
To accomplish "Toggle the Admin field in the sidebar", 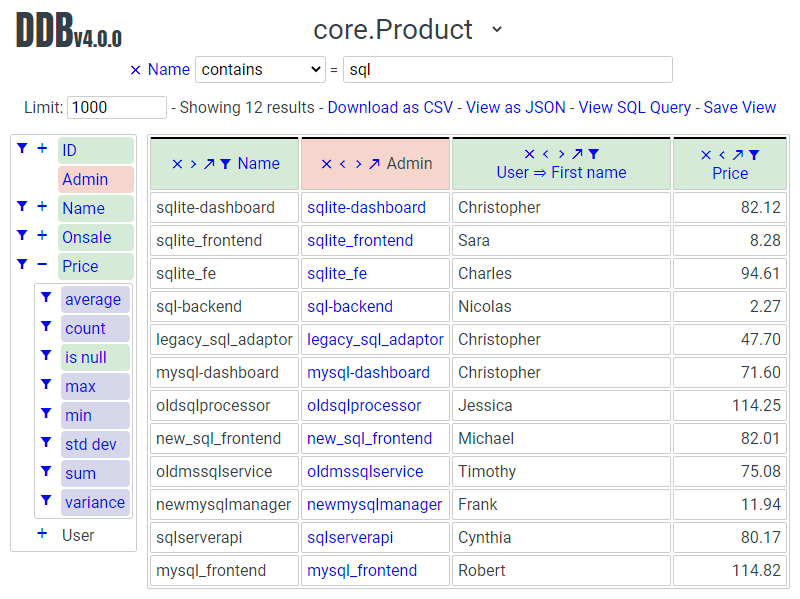I will coord(85,180).
